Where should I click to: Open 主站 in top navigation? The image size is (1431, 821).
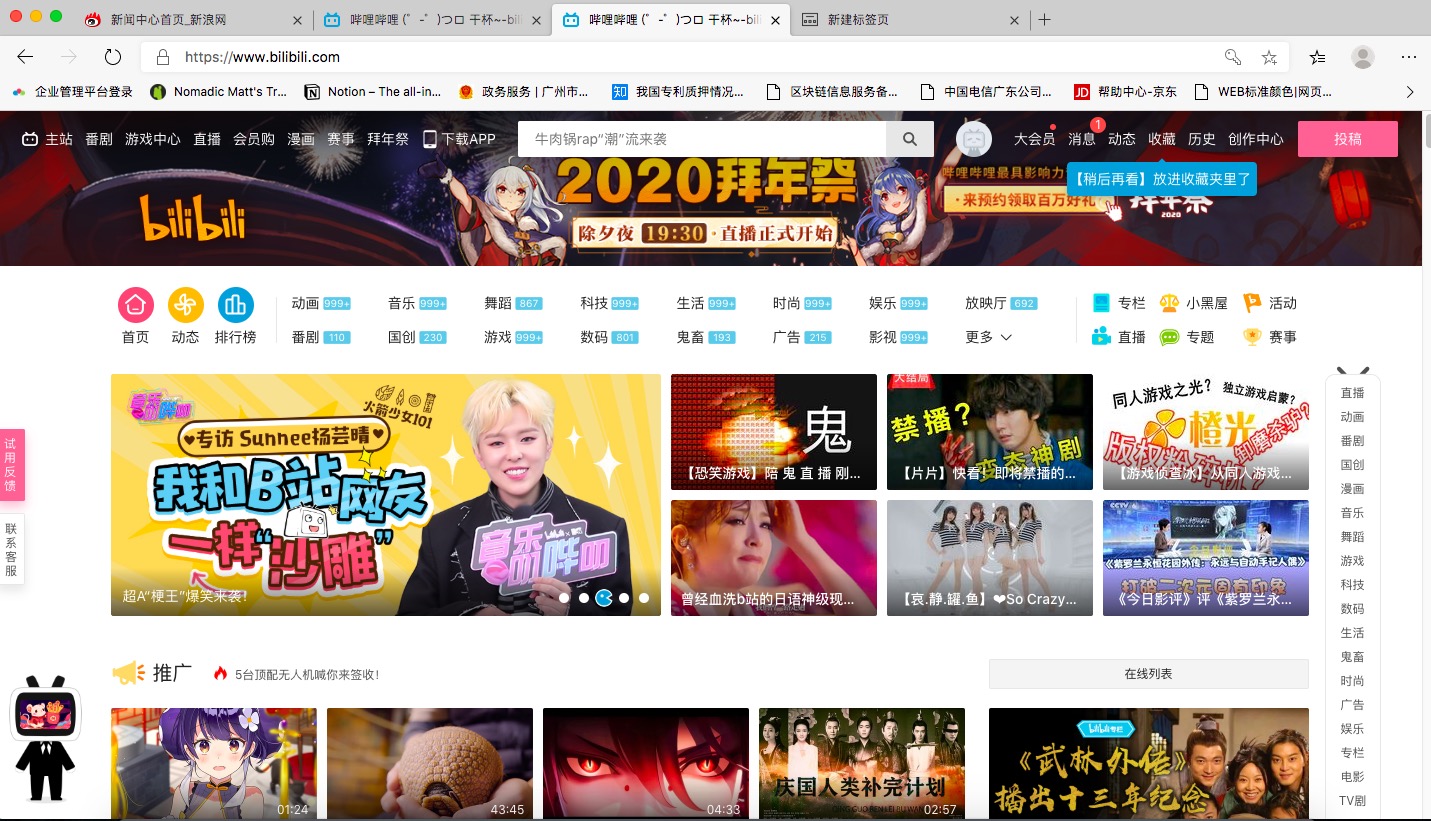click(x=47, y=139)
